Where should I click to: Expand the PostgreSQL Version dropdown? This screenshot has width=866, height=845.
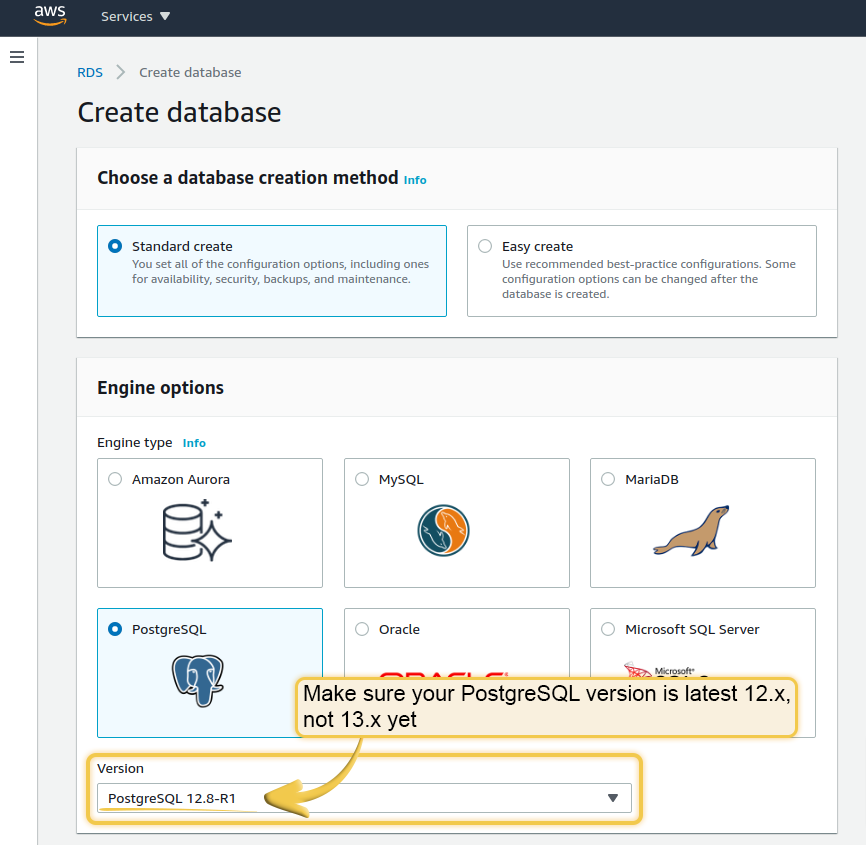365,798
